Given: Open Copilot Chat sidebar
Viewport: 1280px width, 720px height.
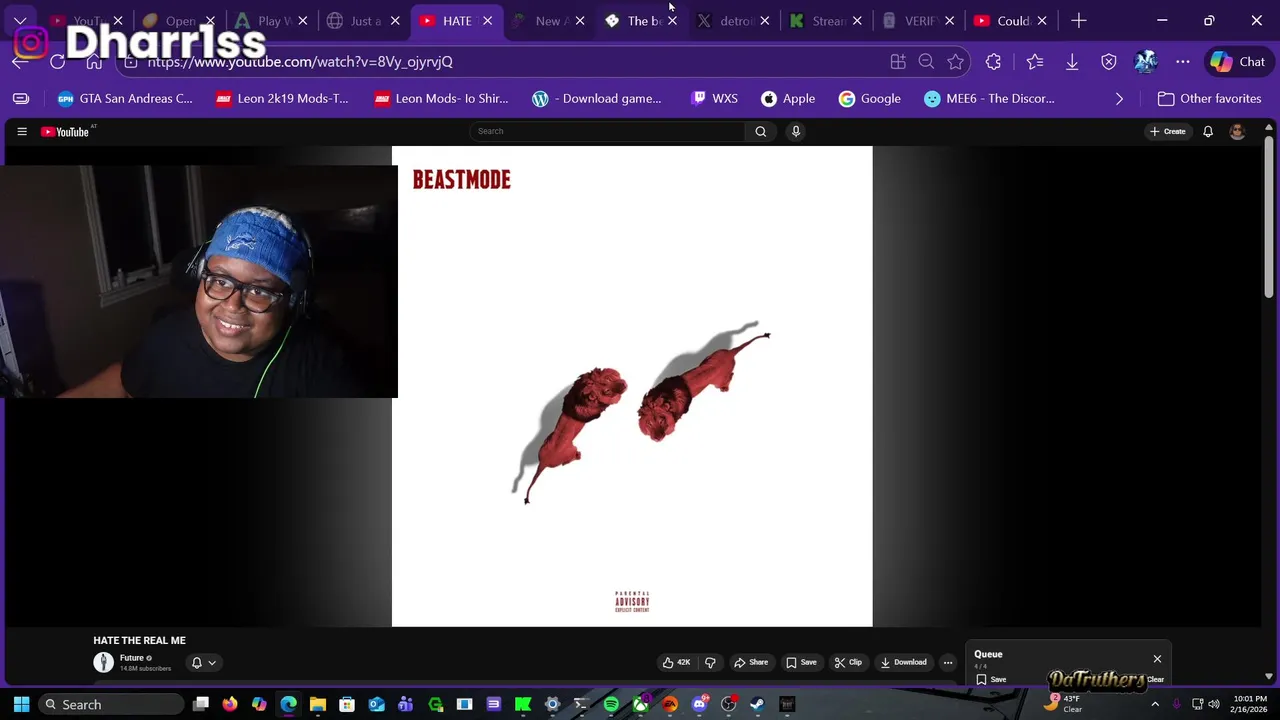Looking at the screenshot, I should pos(1238,62).
